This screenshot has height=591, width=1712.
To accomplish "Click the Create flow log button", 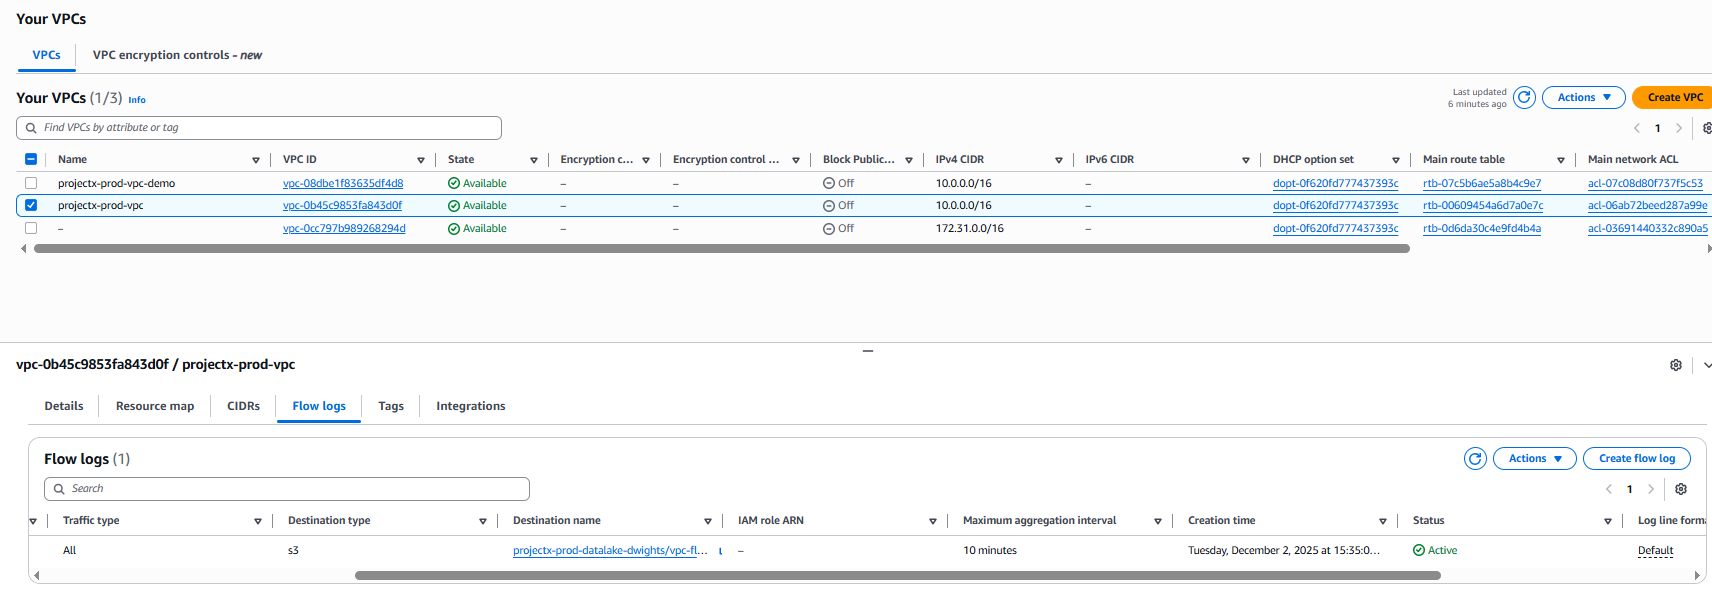I will [x=1637, y=458].
